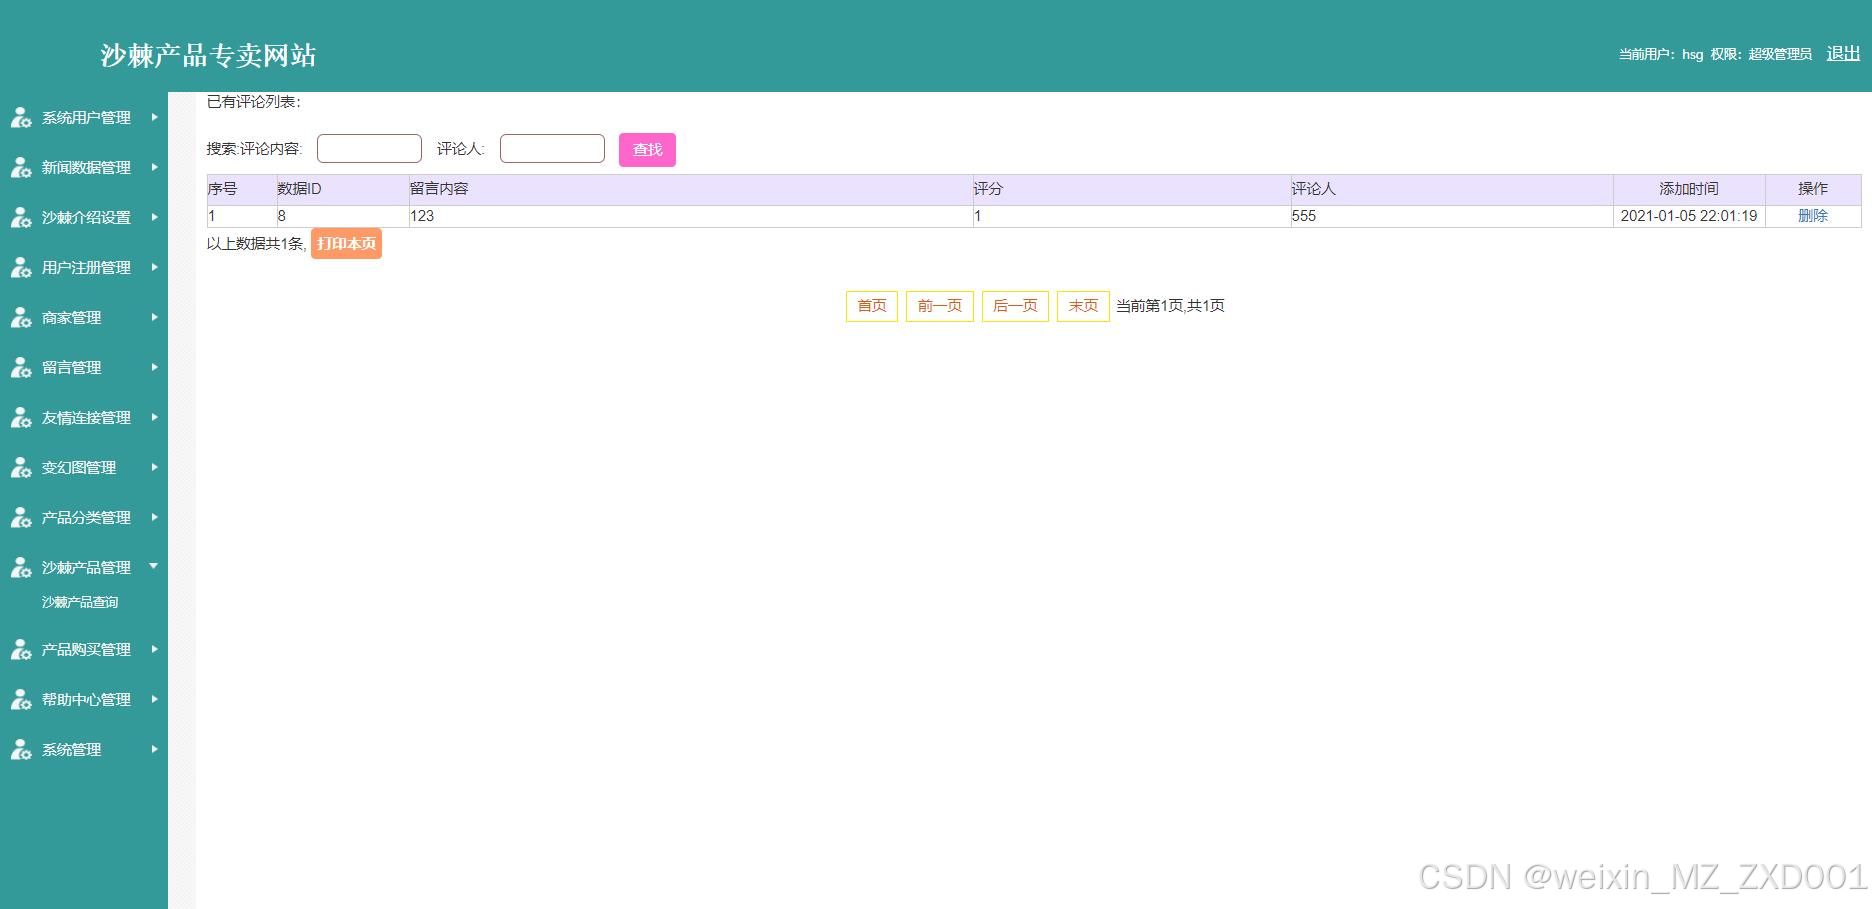Click the user icon beside 沙棘介绍设置

tap(21, 218)
